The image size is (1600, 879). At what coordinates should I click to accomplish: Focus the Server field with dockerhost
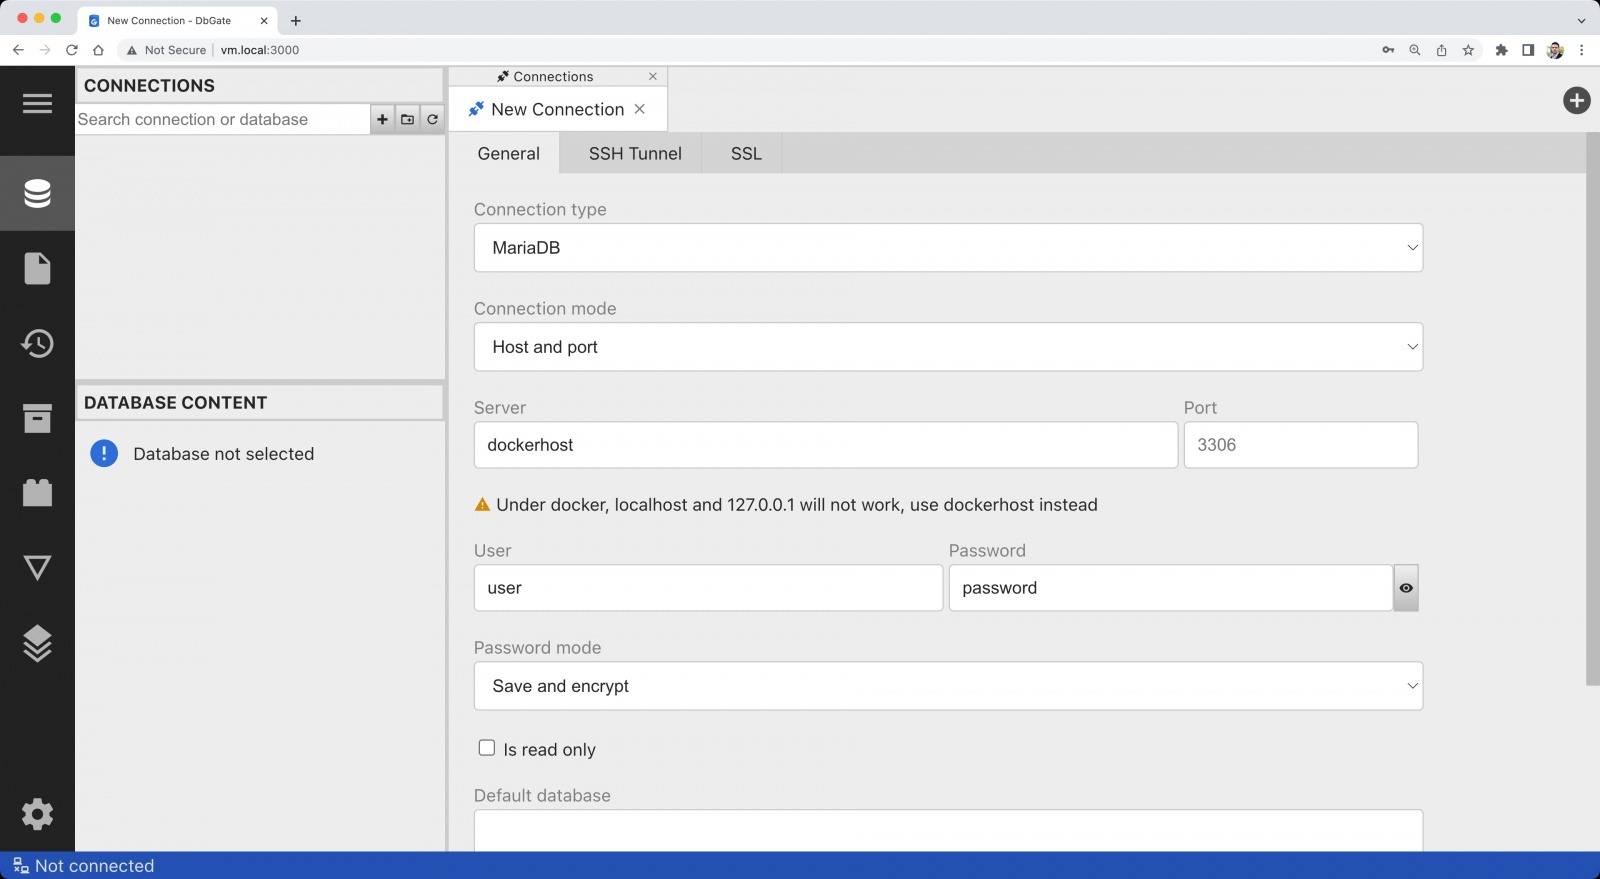[826, 445]
